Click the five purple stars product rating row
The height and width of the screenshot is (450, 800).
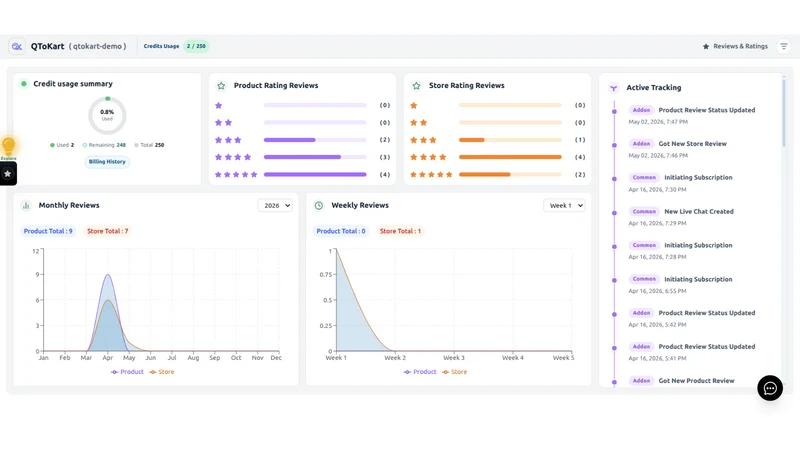click(236, 174)
